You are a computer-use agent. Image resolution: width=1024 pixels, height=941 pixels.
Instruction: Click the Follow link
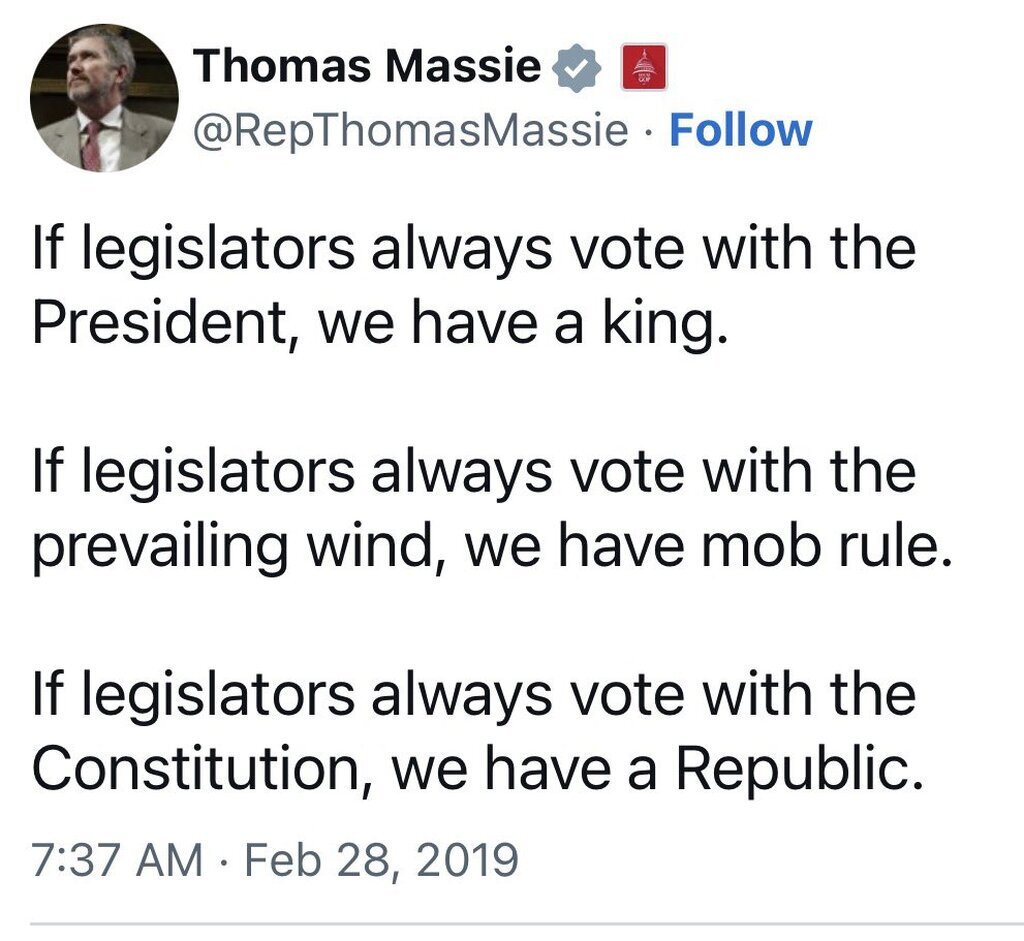pos(740,130)
